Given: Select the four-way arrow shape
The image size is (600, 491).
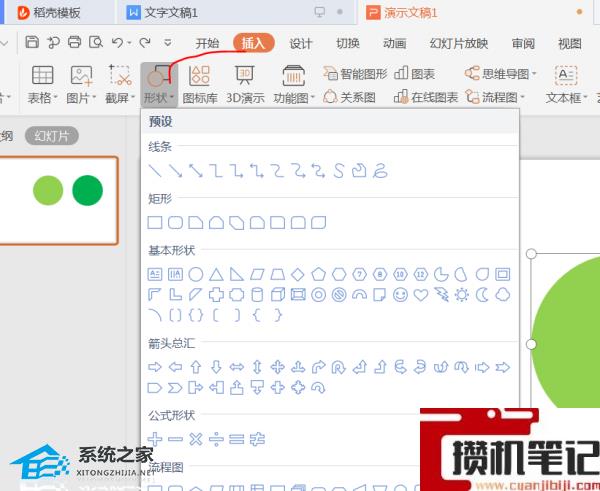Looking at the screenshot, I should tap(277, 367).
